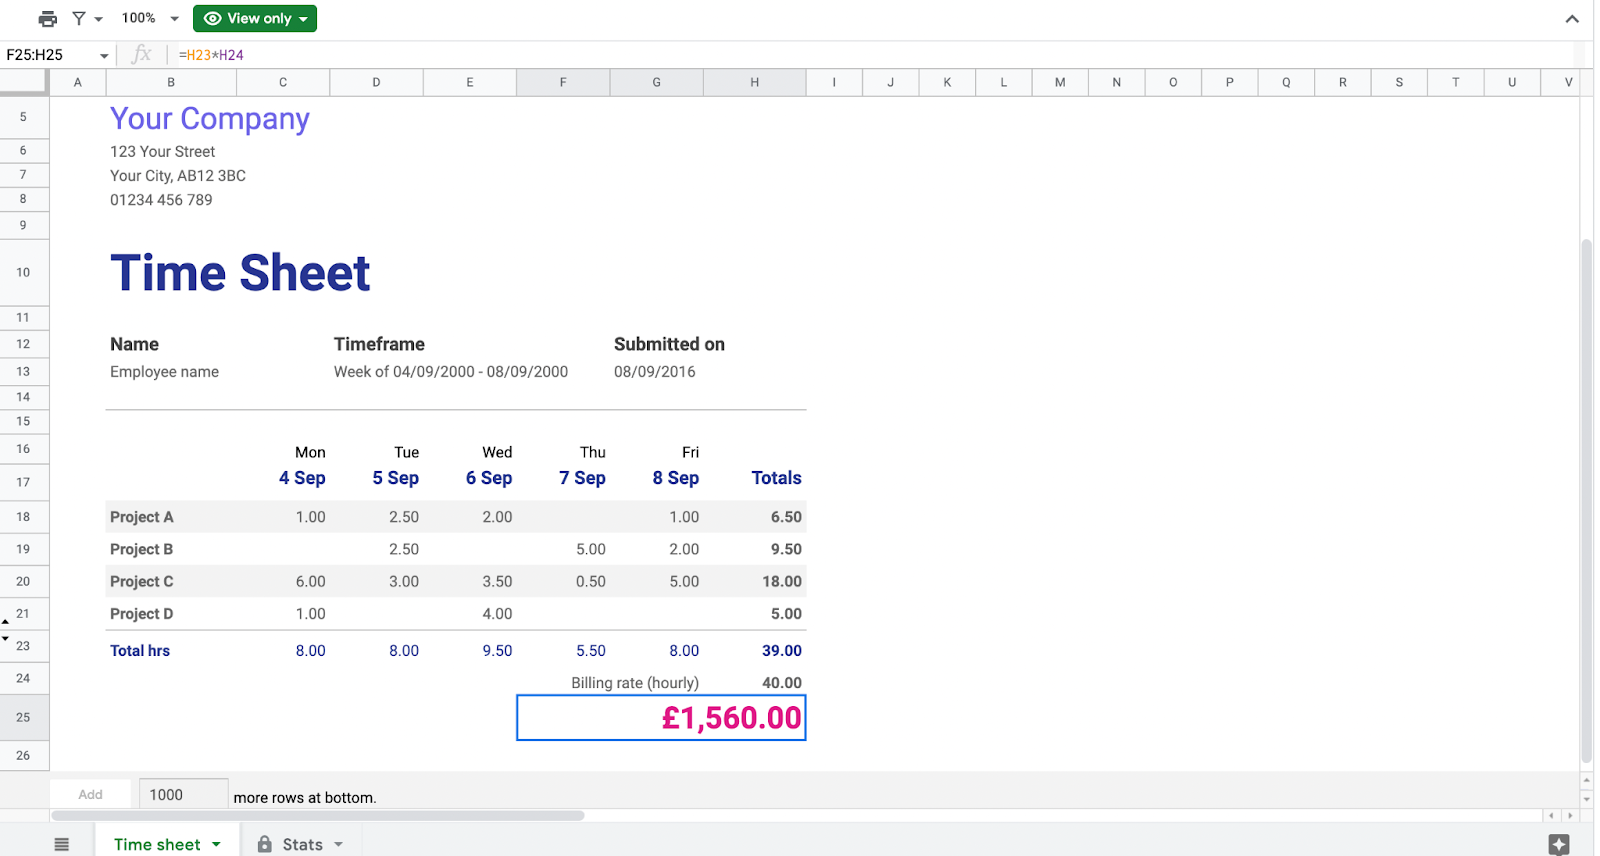Click the print icon in the toolbar
This screenshot has width=1600, height=856.
click(47, 19)
